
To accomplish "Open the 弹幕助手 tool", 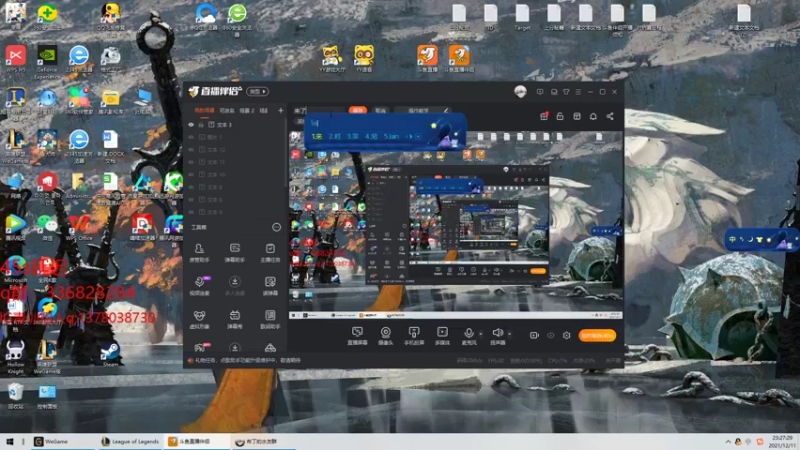I will click(235, 252).
